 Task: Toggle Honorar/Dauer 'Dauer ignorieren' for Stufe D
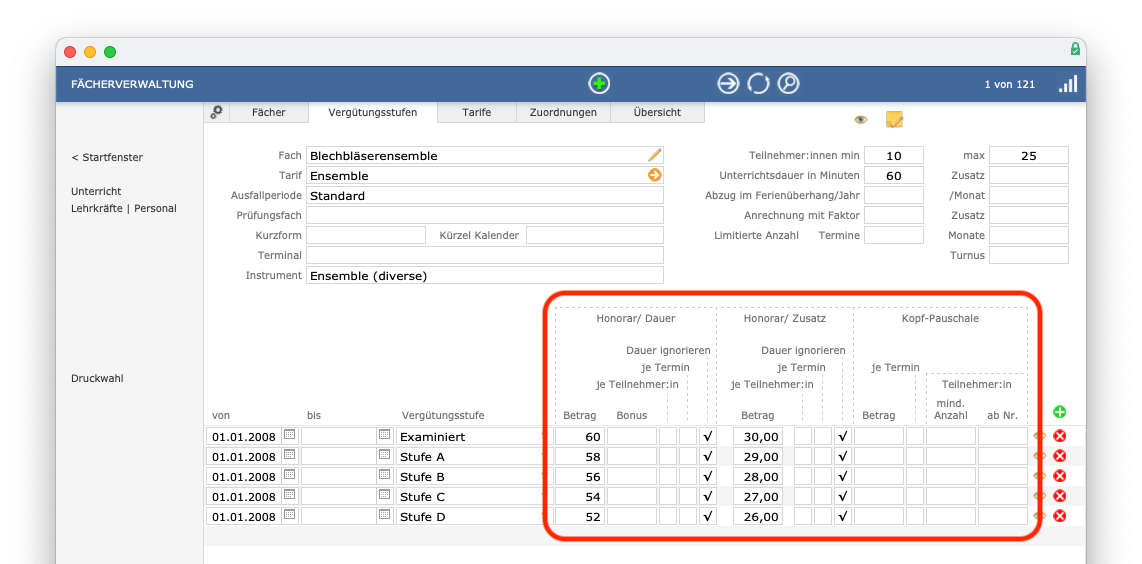pyautogui.click(x=707, y=516)
